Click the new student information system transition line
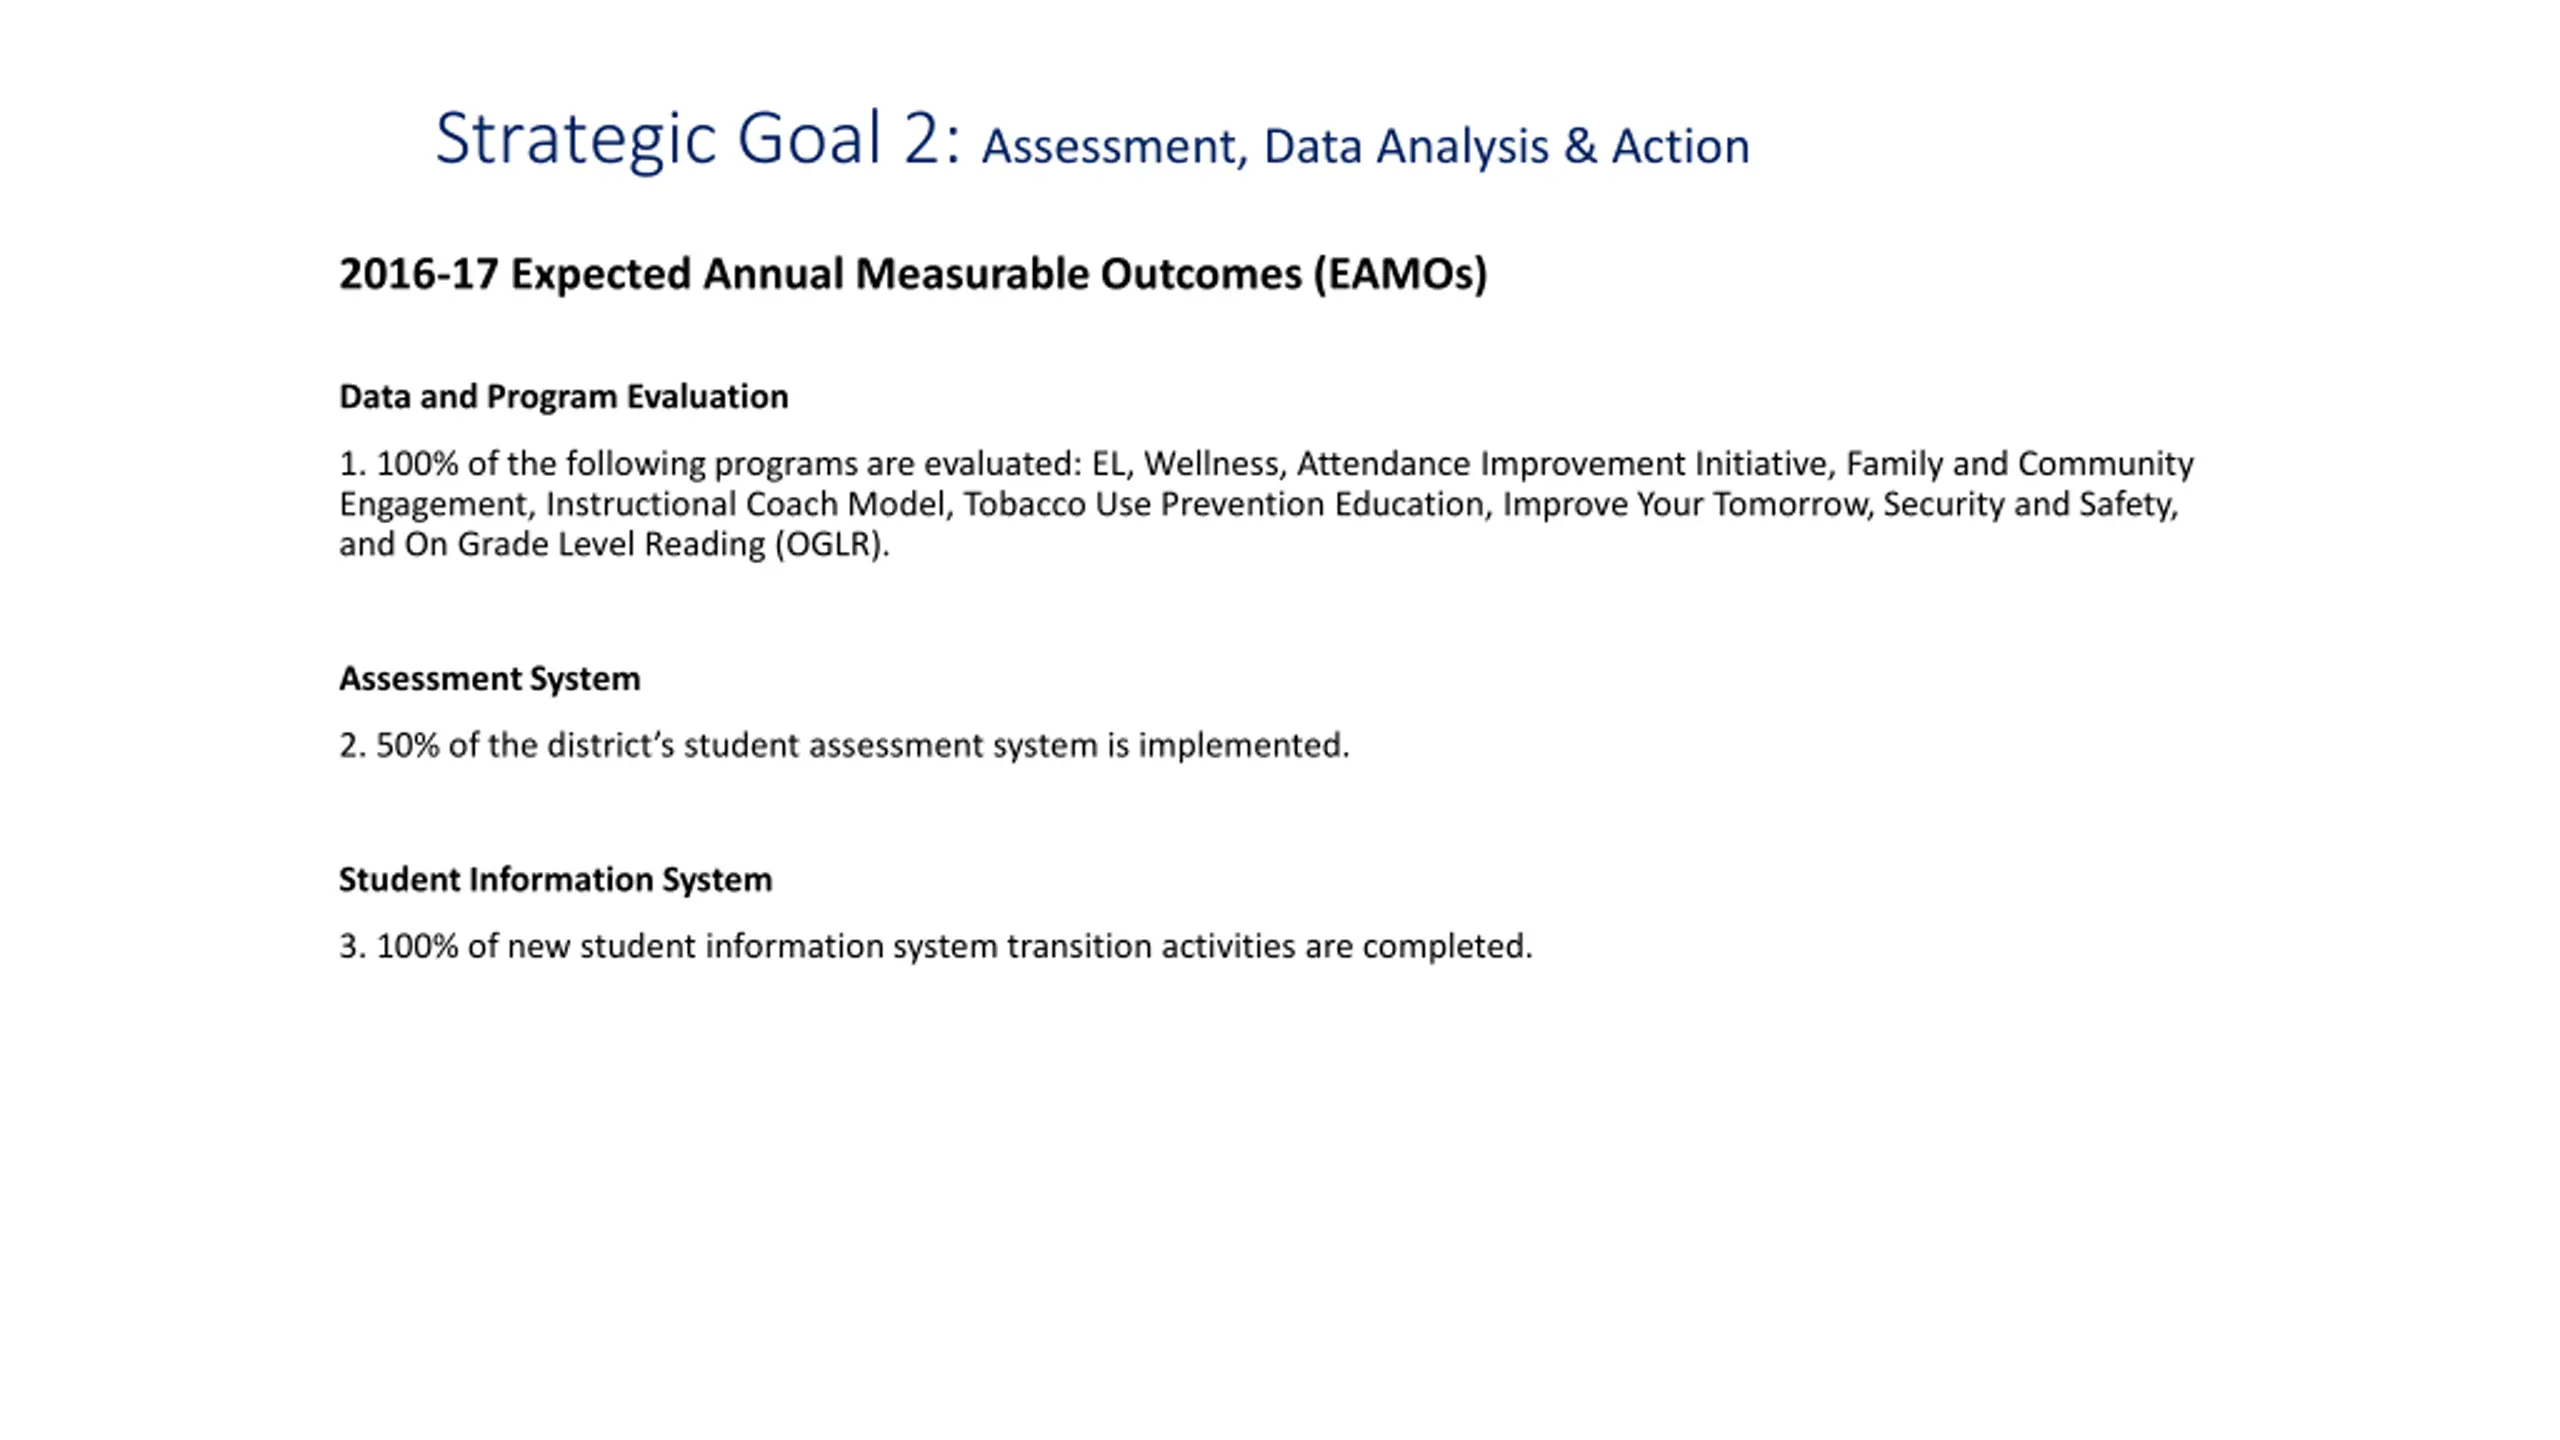2560x1440 pixels. point(935,947)
